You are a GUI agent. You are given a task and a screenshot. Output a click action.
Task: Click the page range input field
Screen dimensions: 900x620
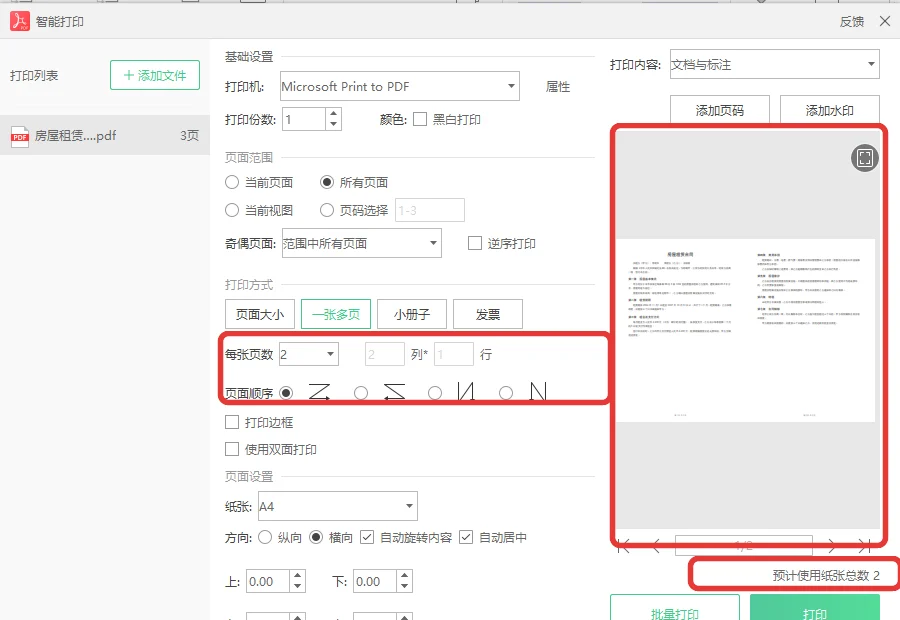click(x=430, y=210)
